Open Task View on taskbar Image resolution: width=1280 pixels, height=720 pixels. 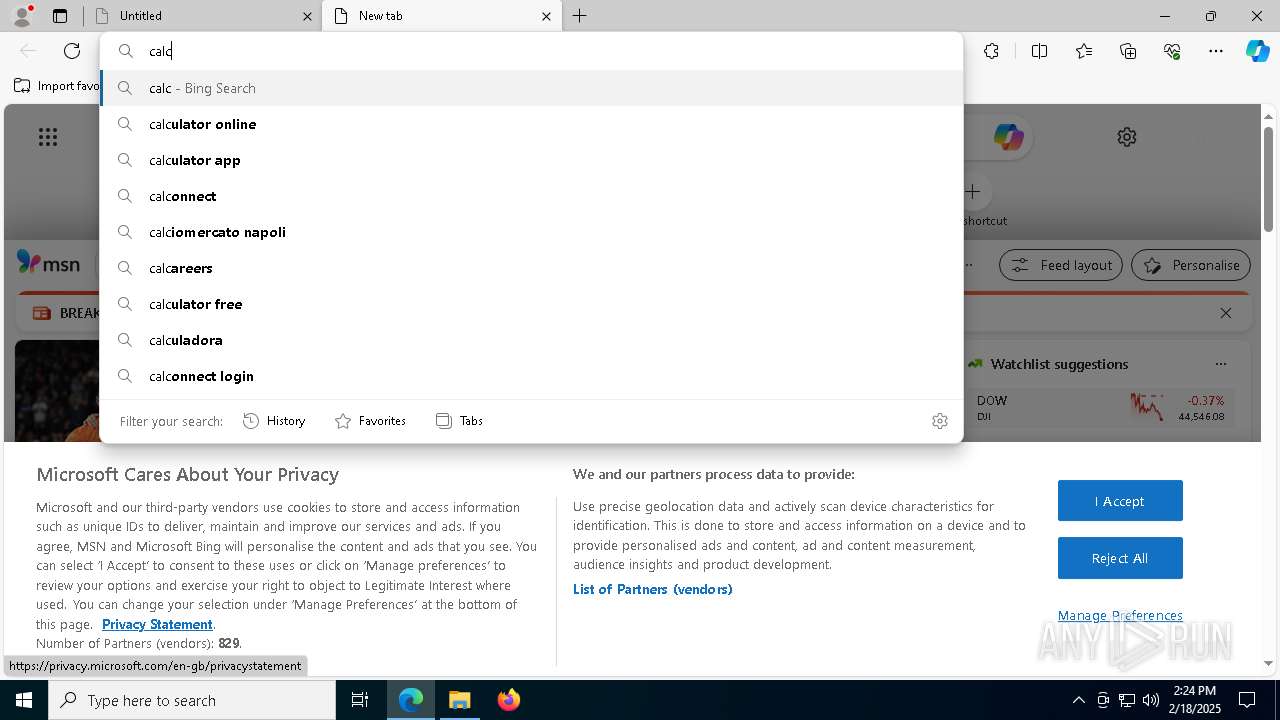coord(360,700)
